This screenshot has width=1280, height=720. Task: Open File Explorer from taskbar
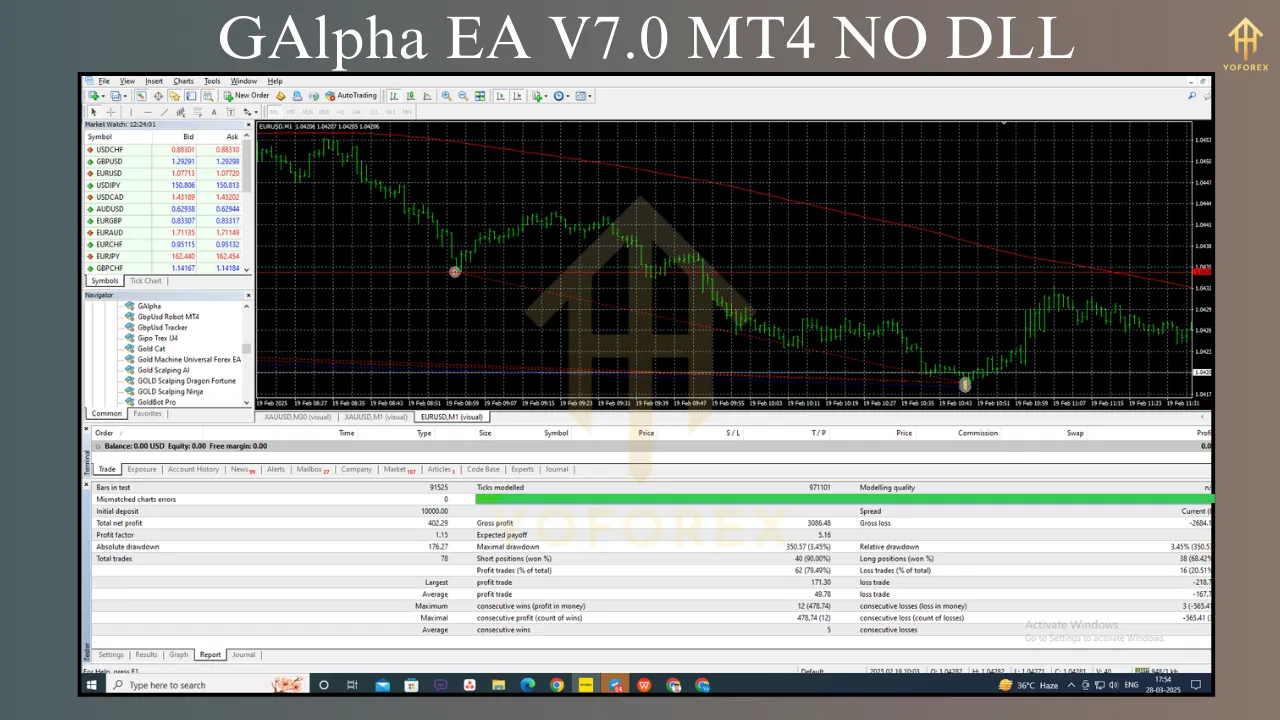point(498,685)
